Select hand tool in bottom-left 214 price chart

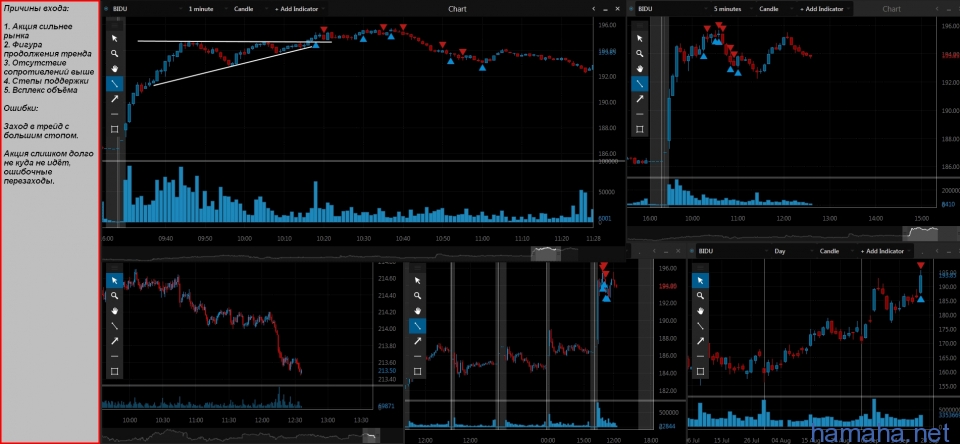[114, 310]
